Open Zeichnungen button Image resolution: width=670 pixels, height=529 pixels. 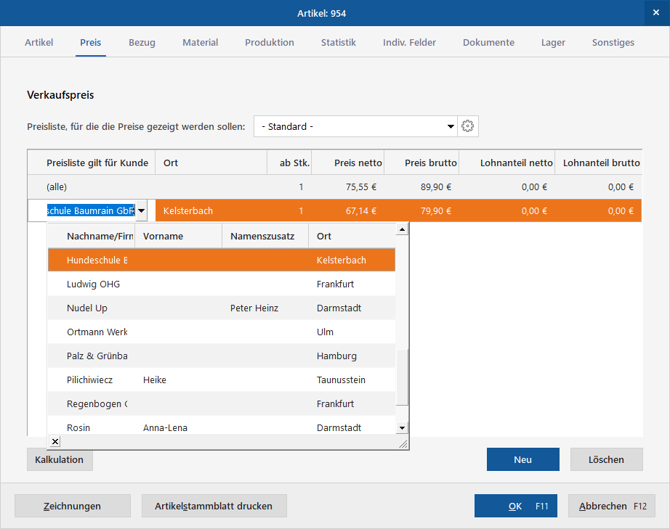point(72,506)
